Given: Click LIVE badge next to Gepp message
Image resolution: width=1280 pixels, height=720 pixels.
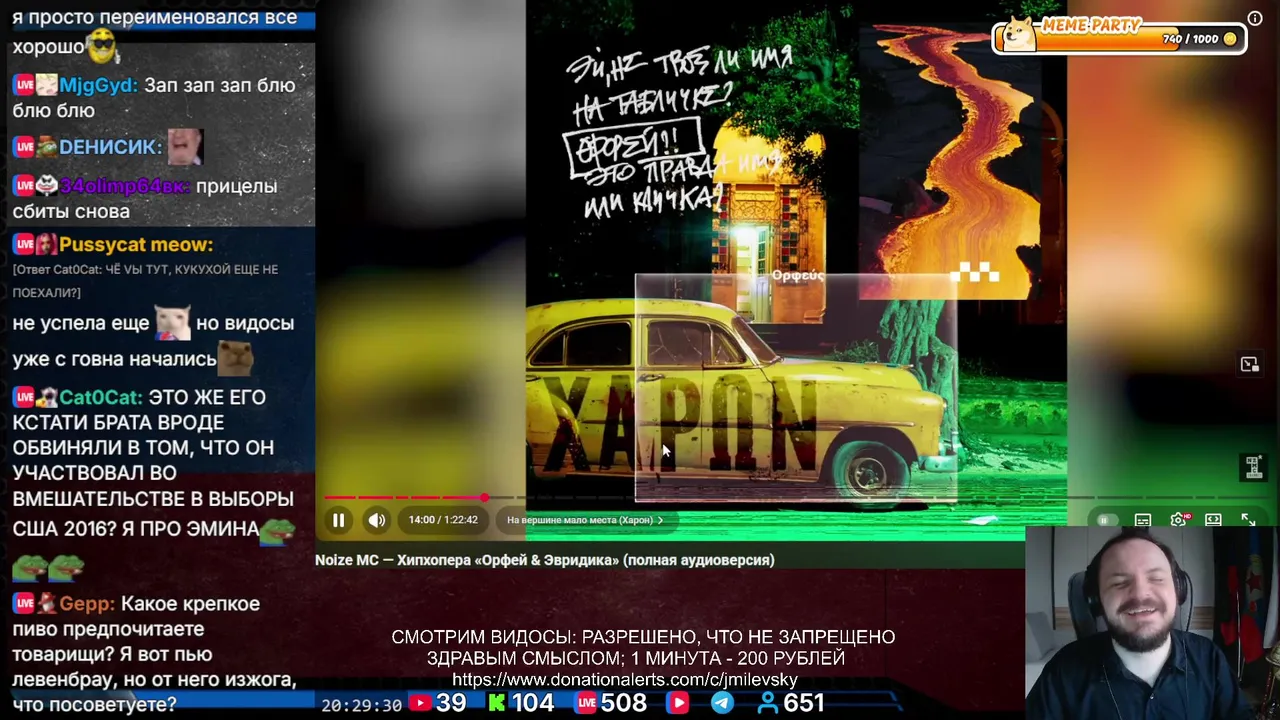Looking at the screenshot, I should (24, 604).
